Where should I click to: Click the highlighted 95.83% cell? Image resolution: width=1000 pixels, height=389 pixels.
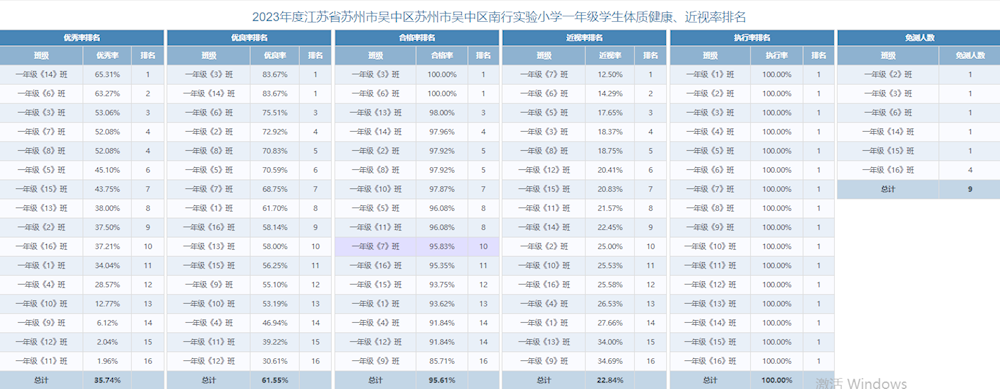(442, 246)
